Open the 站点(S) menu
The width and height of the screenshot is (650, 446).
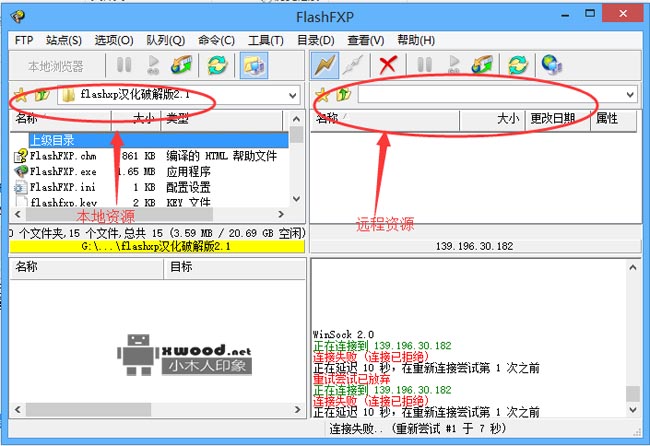click(x=64, y=40)
